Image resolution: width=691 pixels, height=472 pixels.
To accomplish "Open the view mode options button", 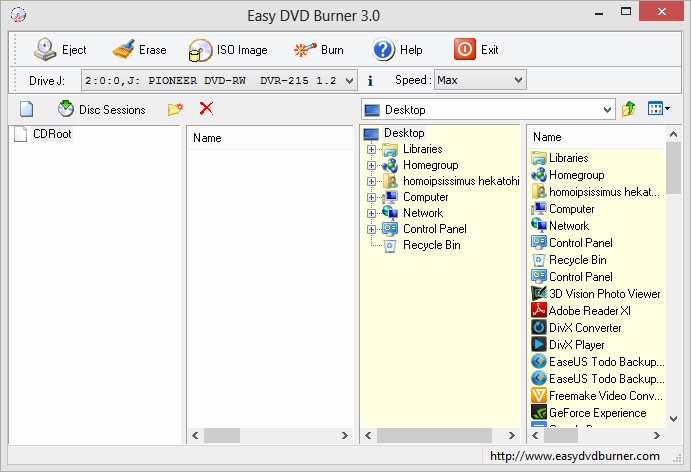I will pyautogui.click(x=659, y=108).
